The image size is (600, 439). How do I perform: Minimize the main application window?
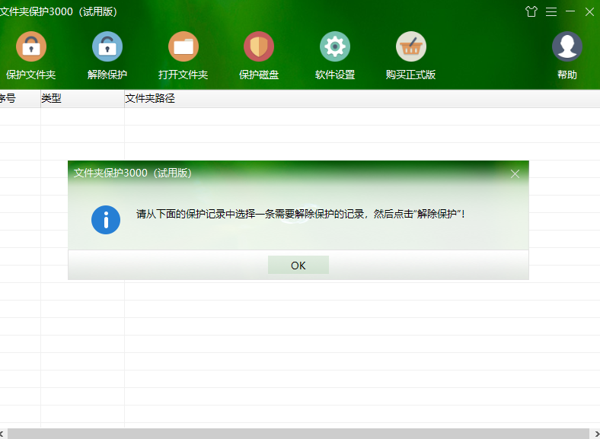tap(567, 12)
